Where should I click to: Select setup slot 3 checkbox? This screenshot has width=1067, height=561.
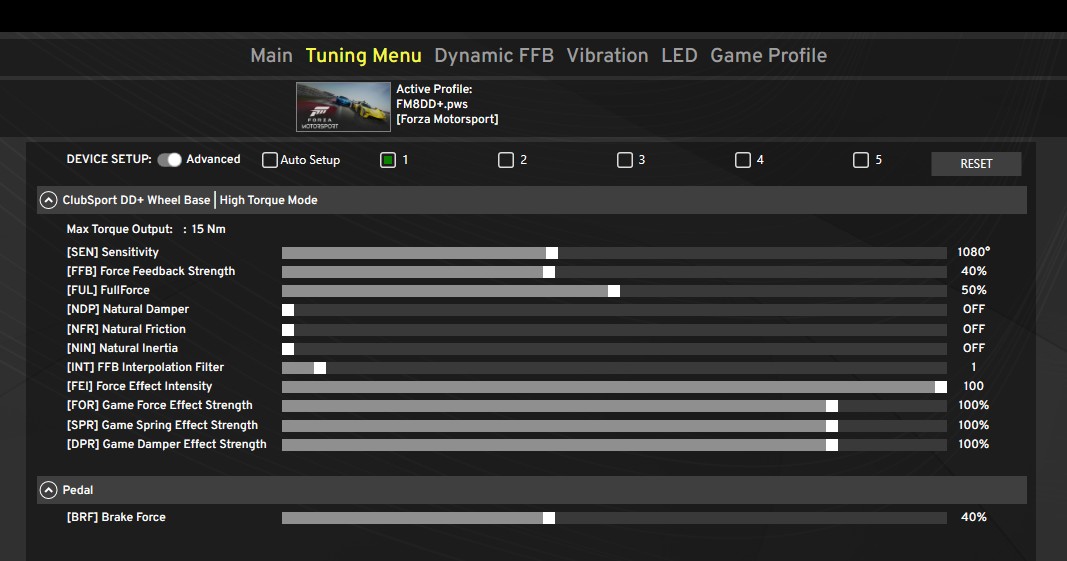625,160
